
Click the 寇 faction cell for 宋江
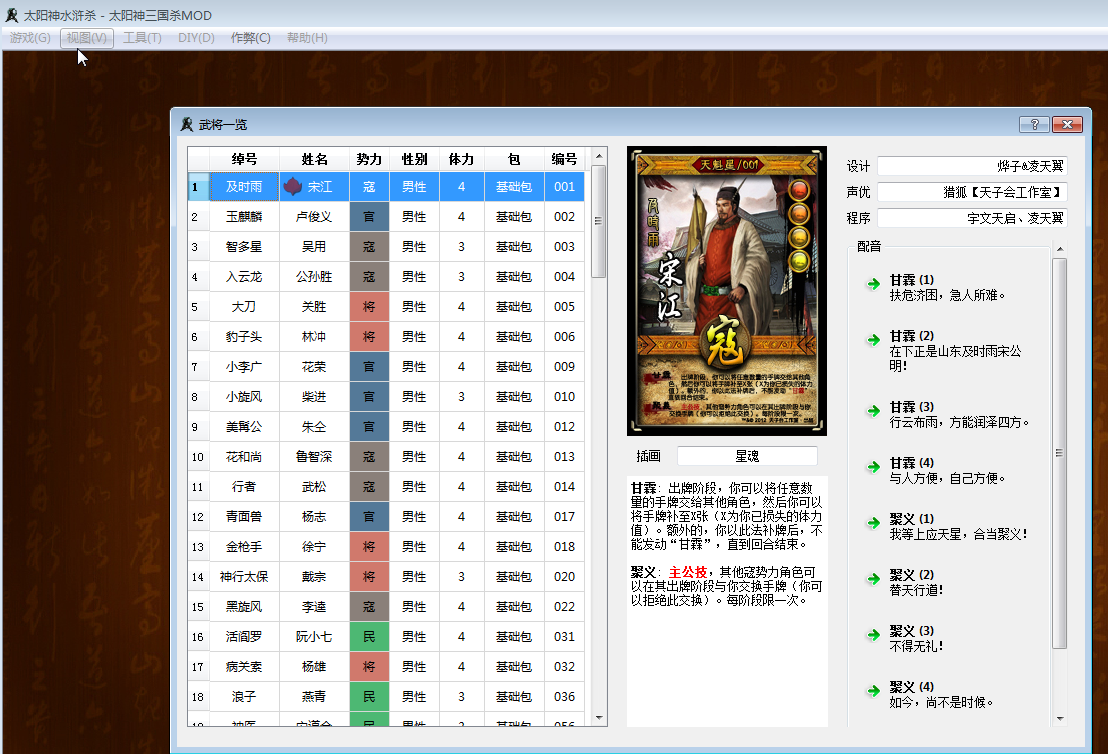[x=369, y=187]
